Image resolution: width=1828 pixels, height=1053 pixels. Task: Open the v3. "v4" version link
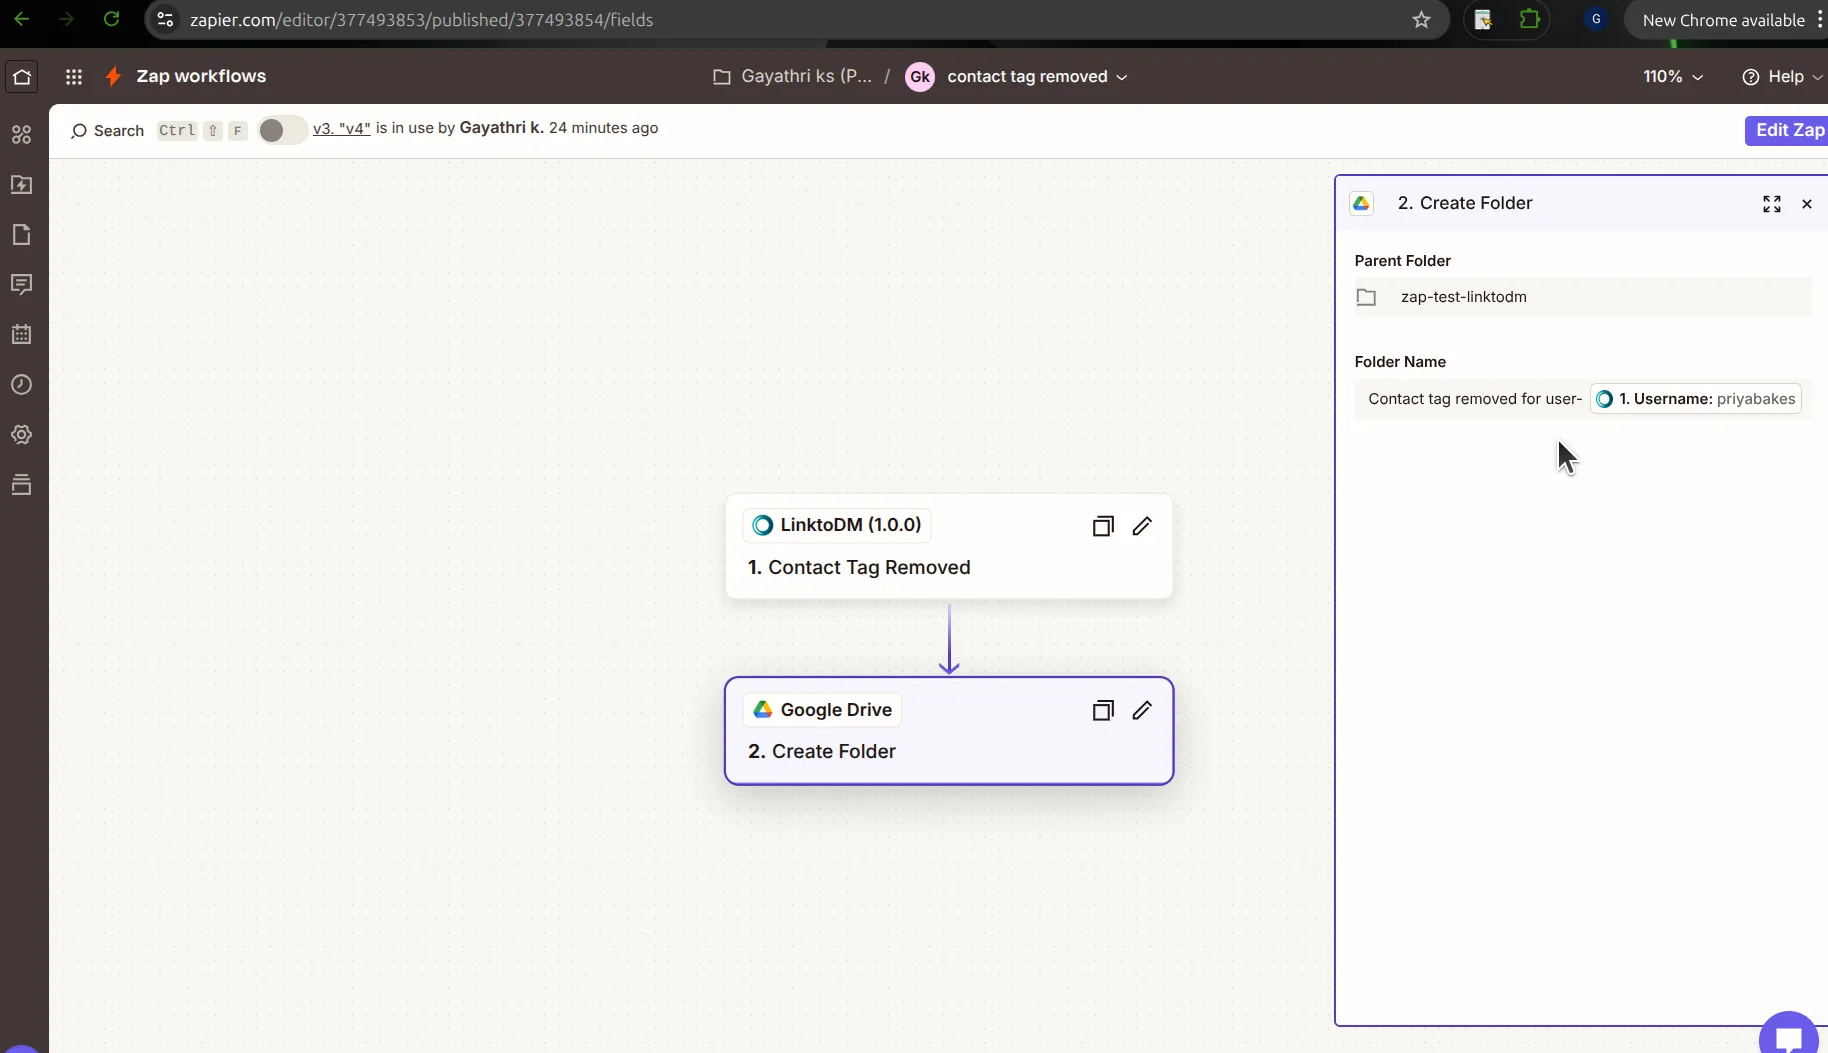[342, 128]
